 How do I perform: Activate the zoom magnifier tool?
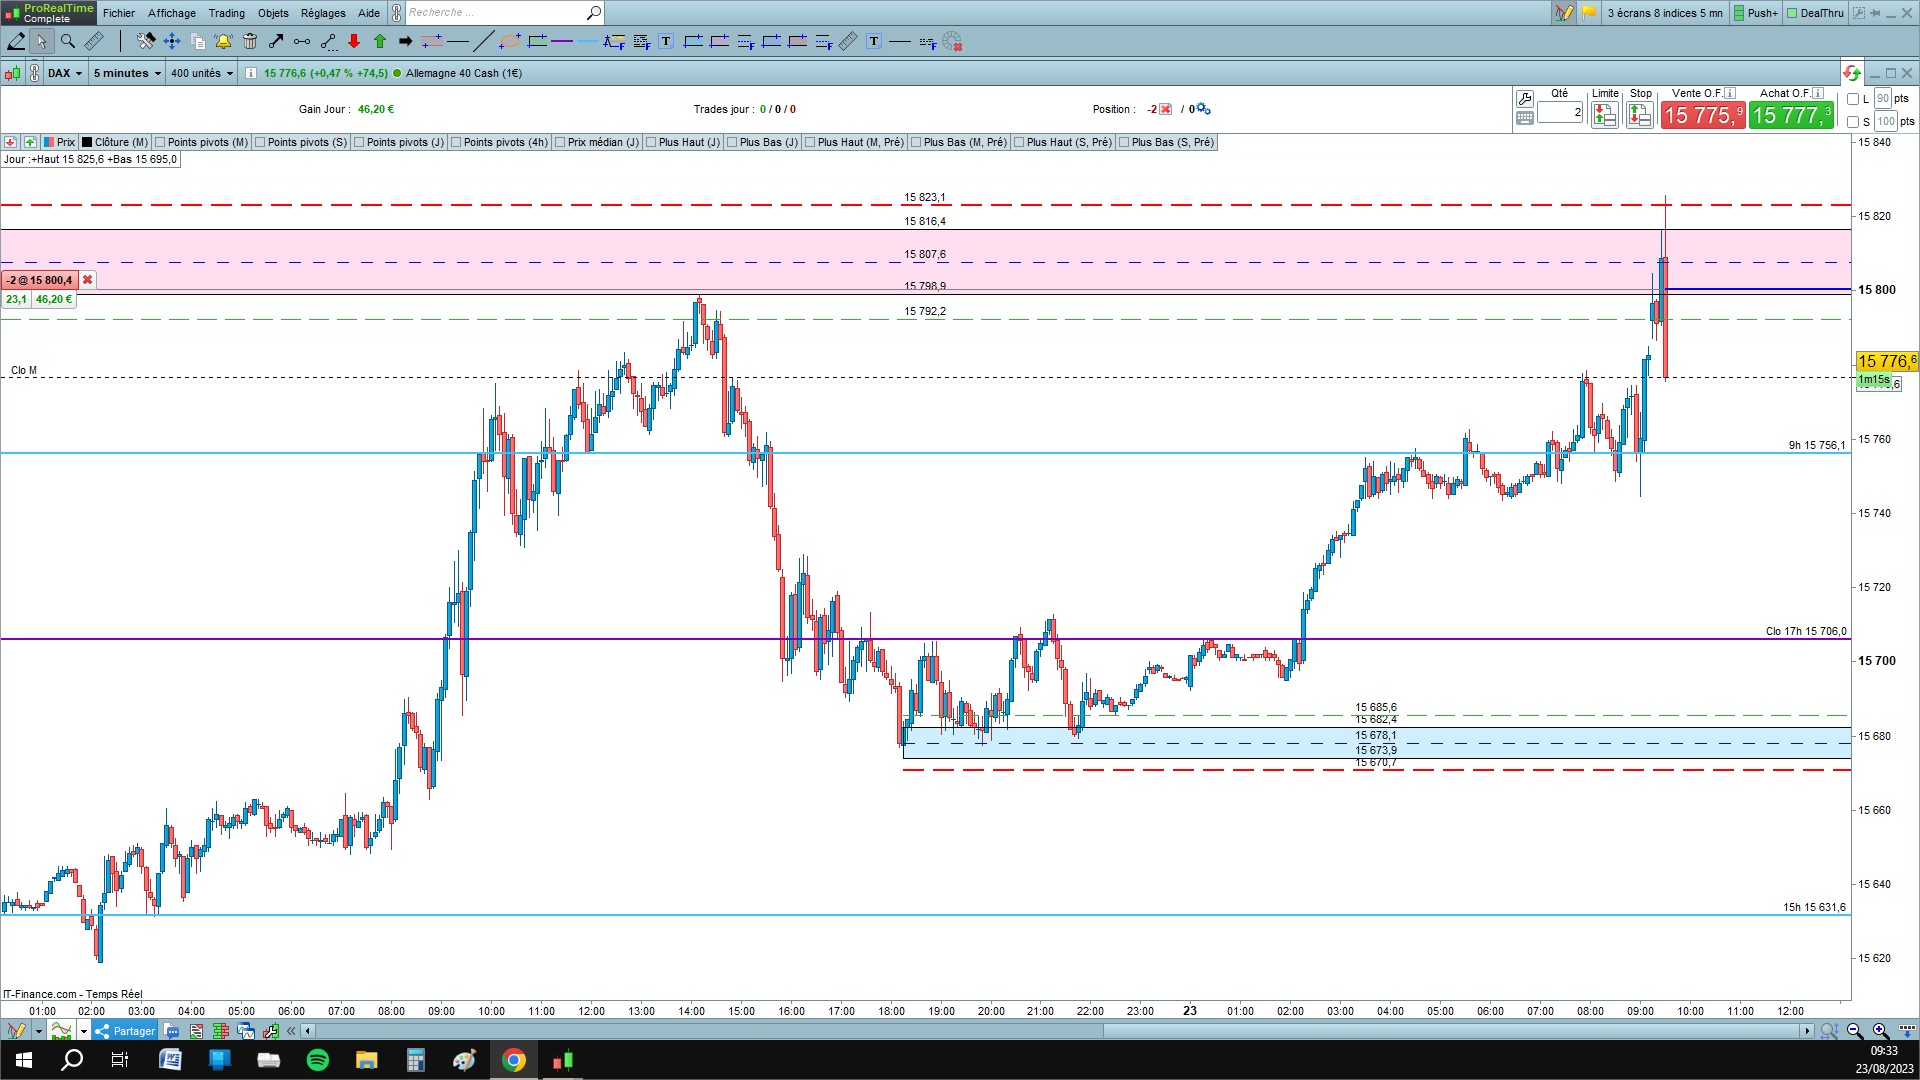68,41
